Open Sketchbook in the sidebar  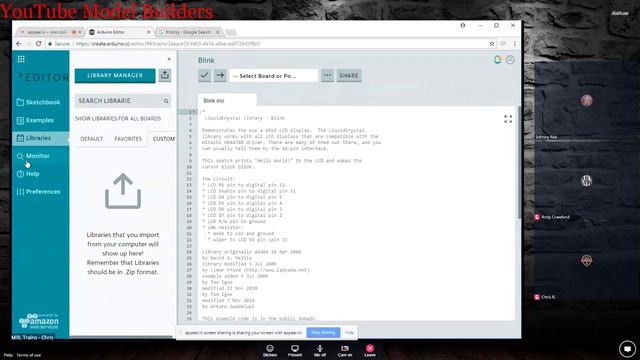coord(38,102)
